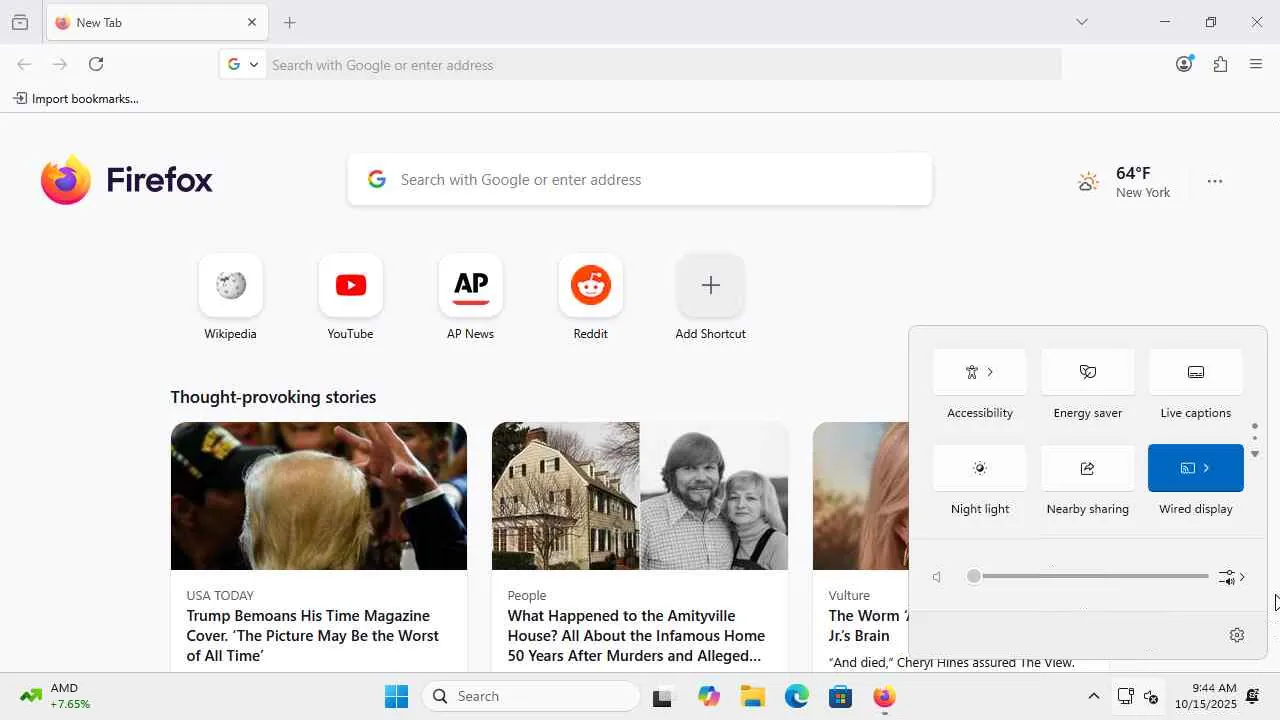The image size is (1280, 720).
Task: Open File Explorer from taskbar
Action: tap(753, 696)
